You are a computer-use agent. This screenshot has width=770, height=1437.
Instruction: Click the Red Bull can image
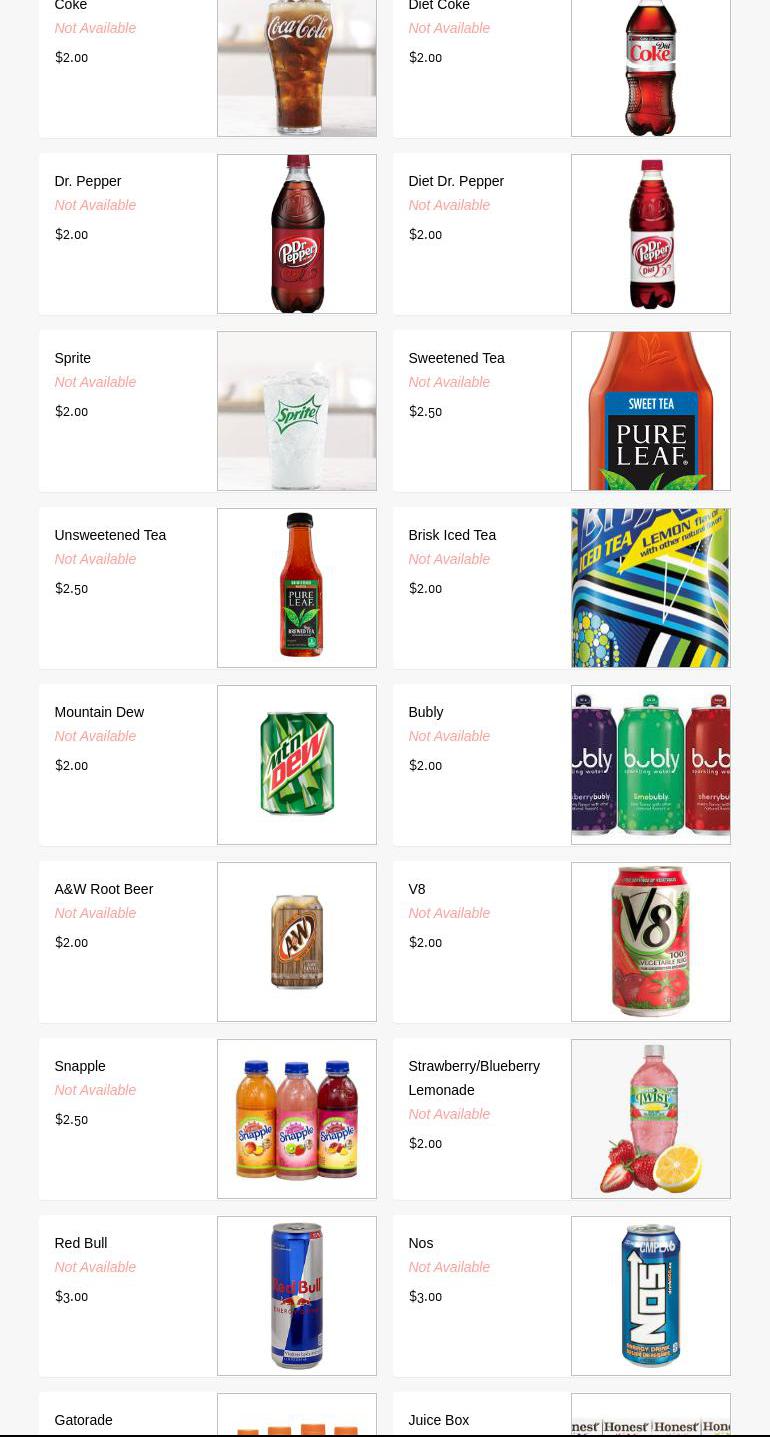click(x=297, y=1296)
